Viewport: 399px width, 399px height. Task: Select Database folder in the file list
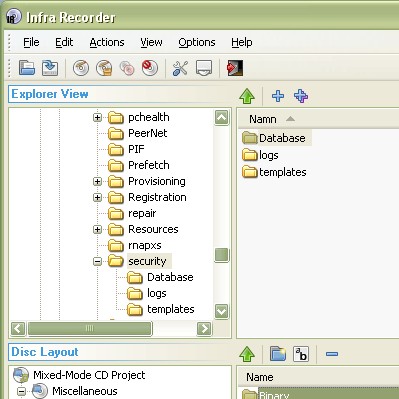(282, 138)
